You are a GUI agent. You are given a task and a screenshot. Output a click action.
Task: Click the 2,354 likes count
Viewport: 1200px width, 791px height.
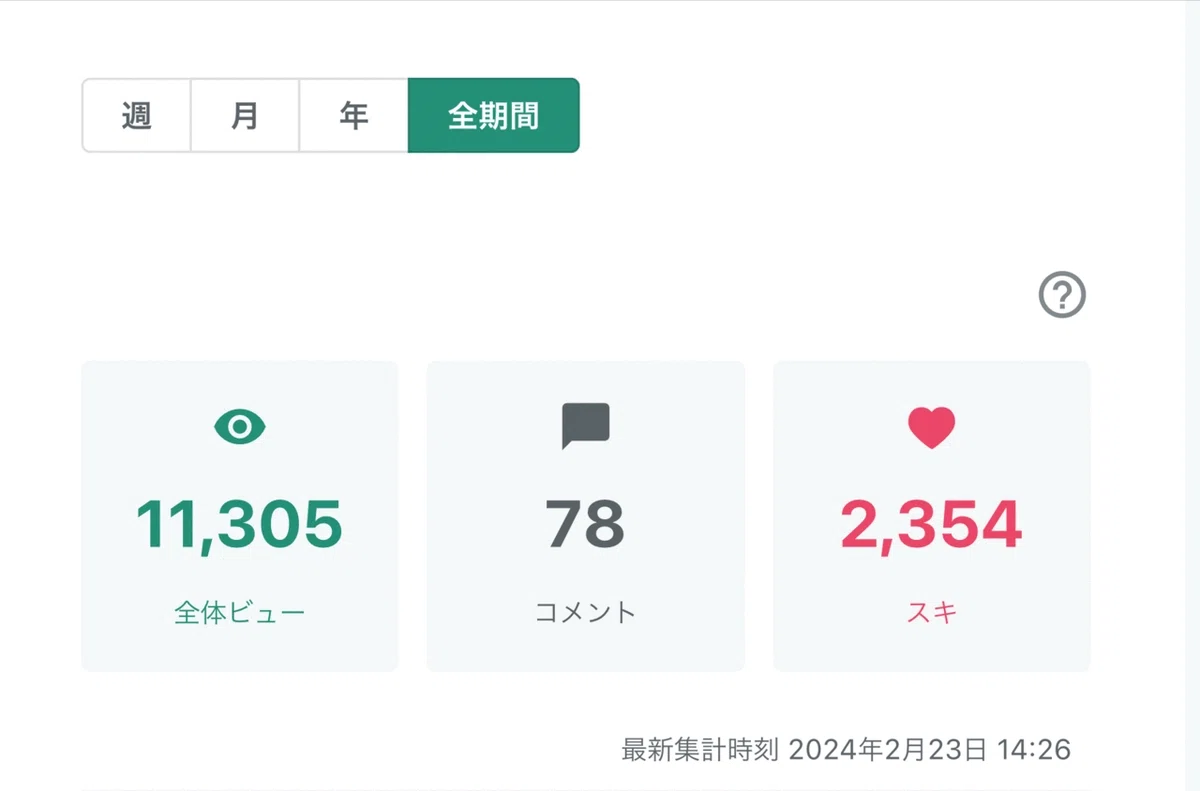point(932,525)
